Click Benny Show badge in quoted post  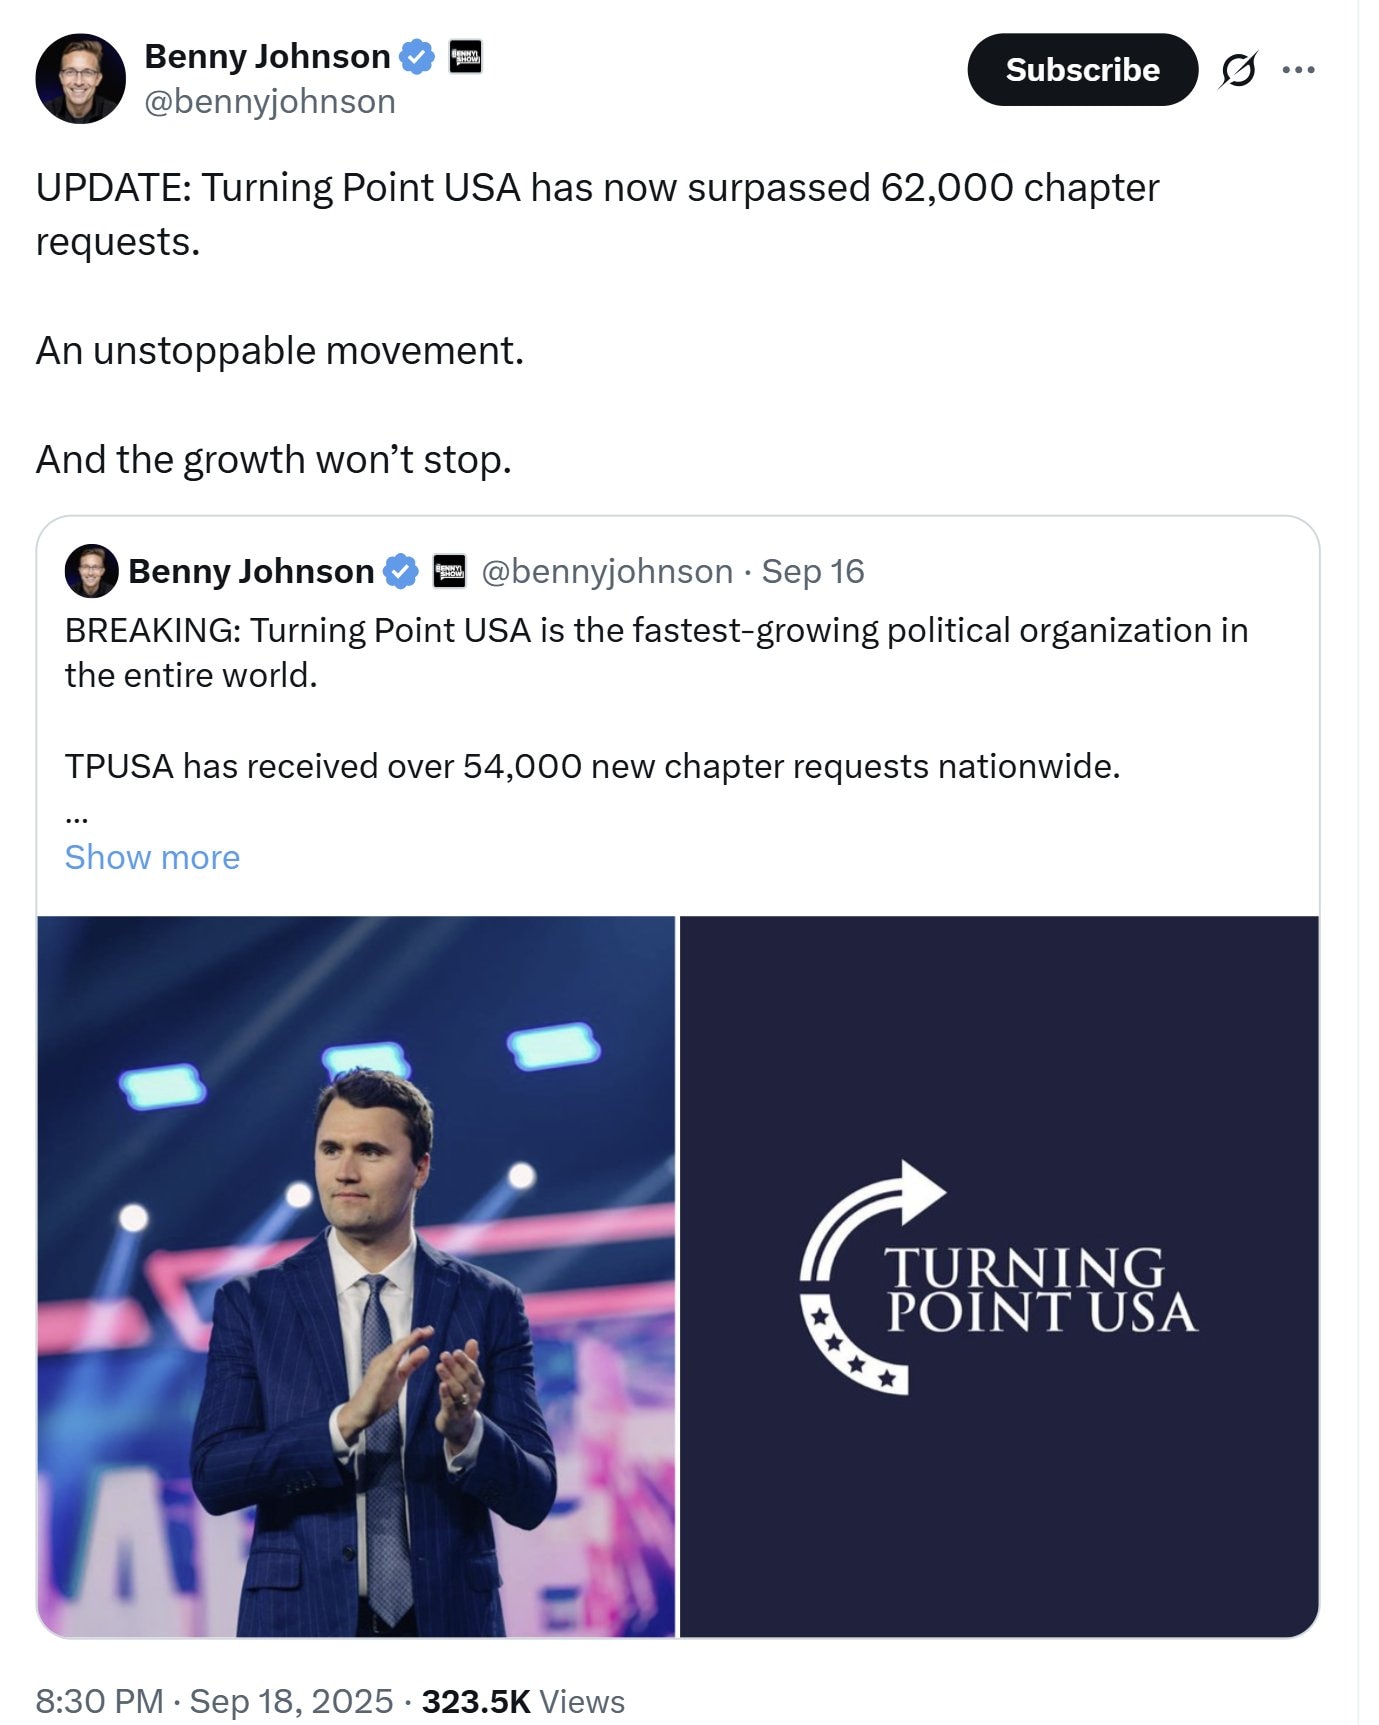[449, 572]
